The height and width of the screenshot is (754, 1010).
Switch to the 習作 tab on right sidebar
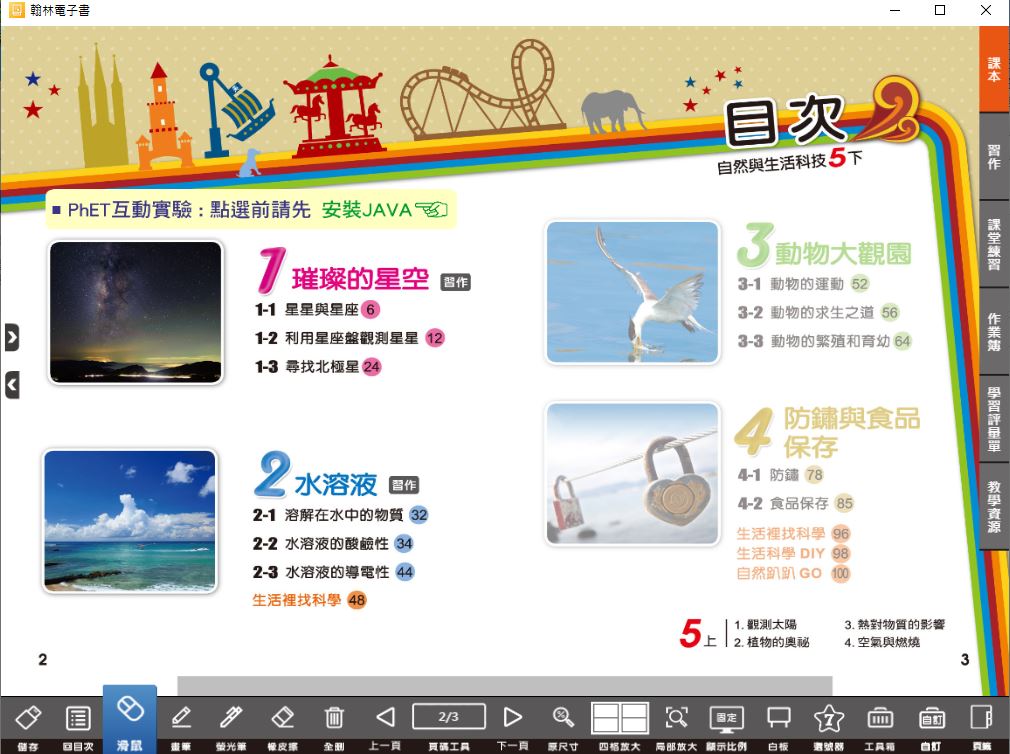(994, 157)
